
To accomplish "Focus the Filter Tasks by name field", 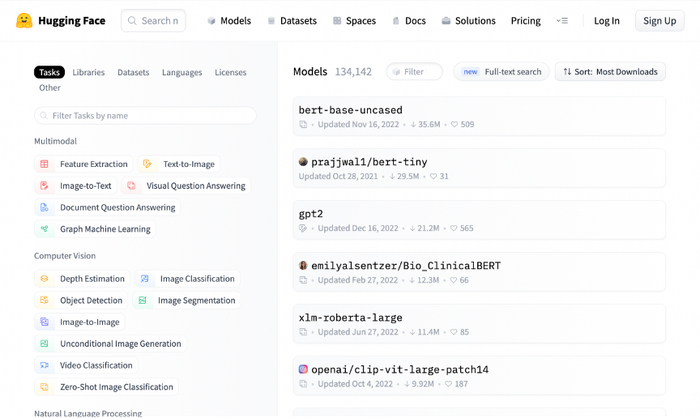I will point(150,116).
